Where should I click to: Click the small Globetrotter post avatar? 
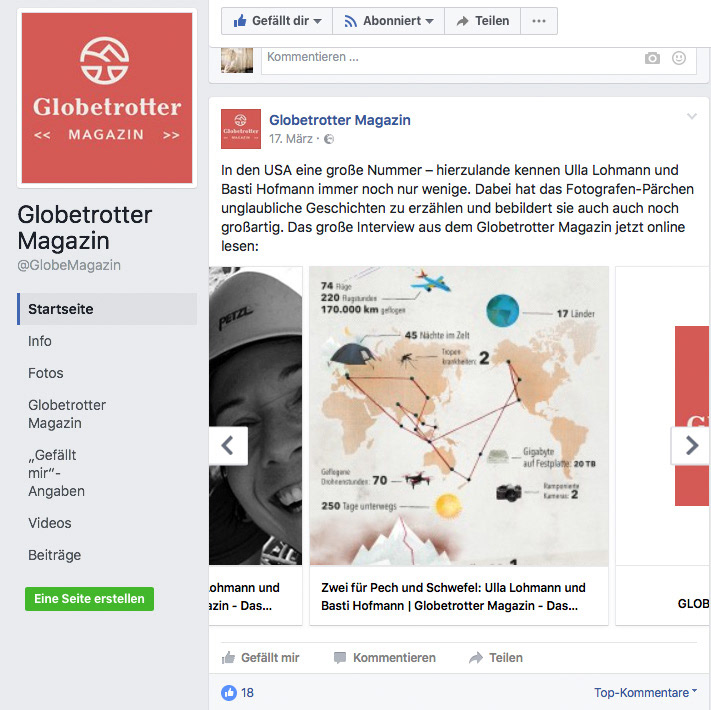pos(241,129)
